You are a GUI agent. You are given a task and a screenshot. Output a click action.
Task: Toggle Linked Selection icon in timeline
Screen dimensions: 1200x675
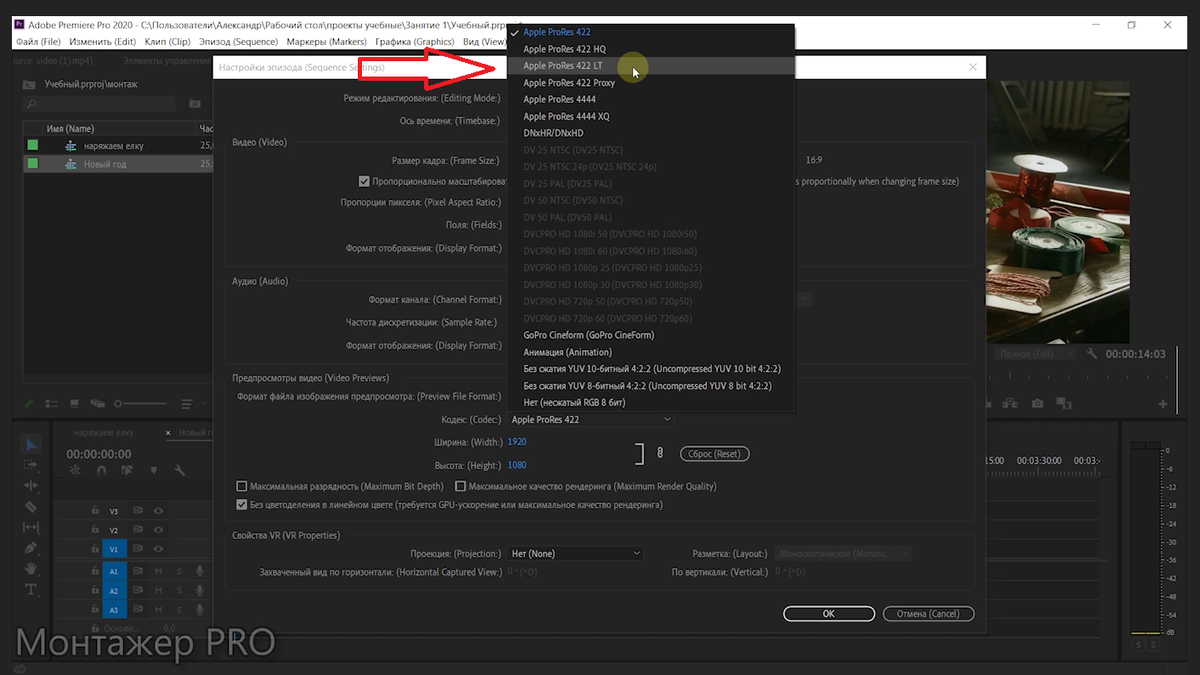point(127,470)
